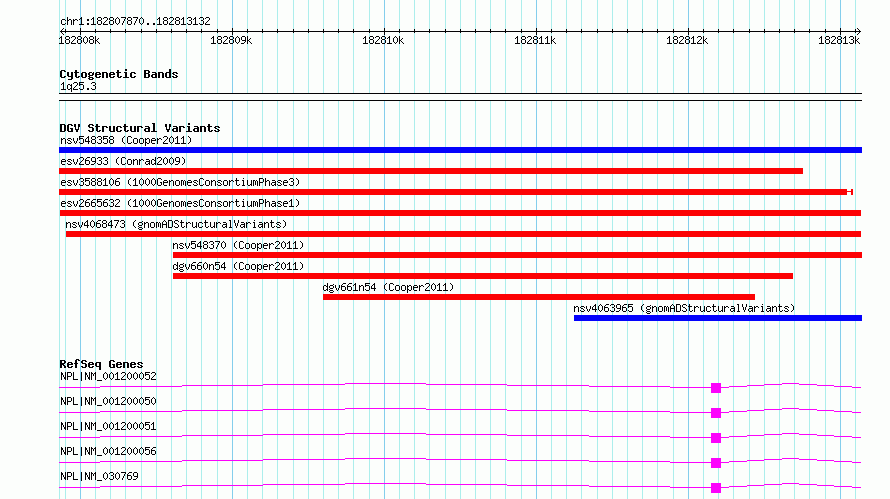
Task: Click the red bar under esv26933
Action: (431, 171)
